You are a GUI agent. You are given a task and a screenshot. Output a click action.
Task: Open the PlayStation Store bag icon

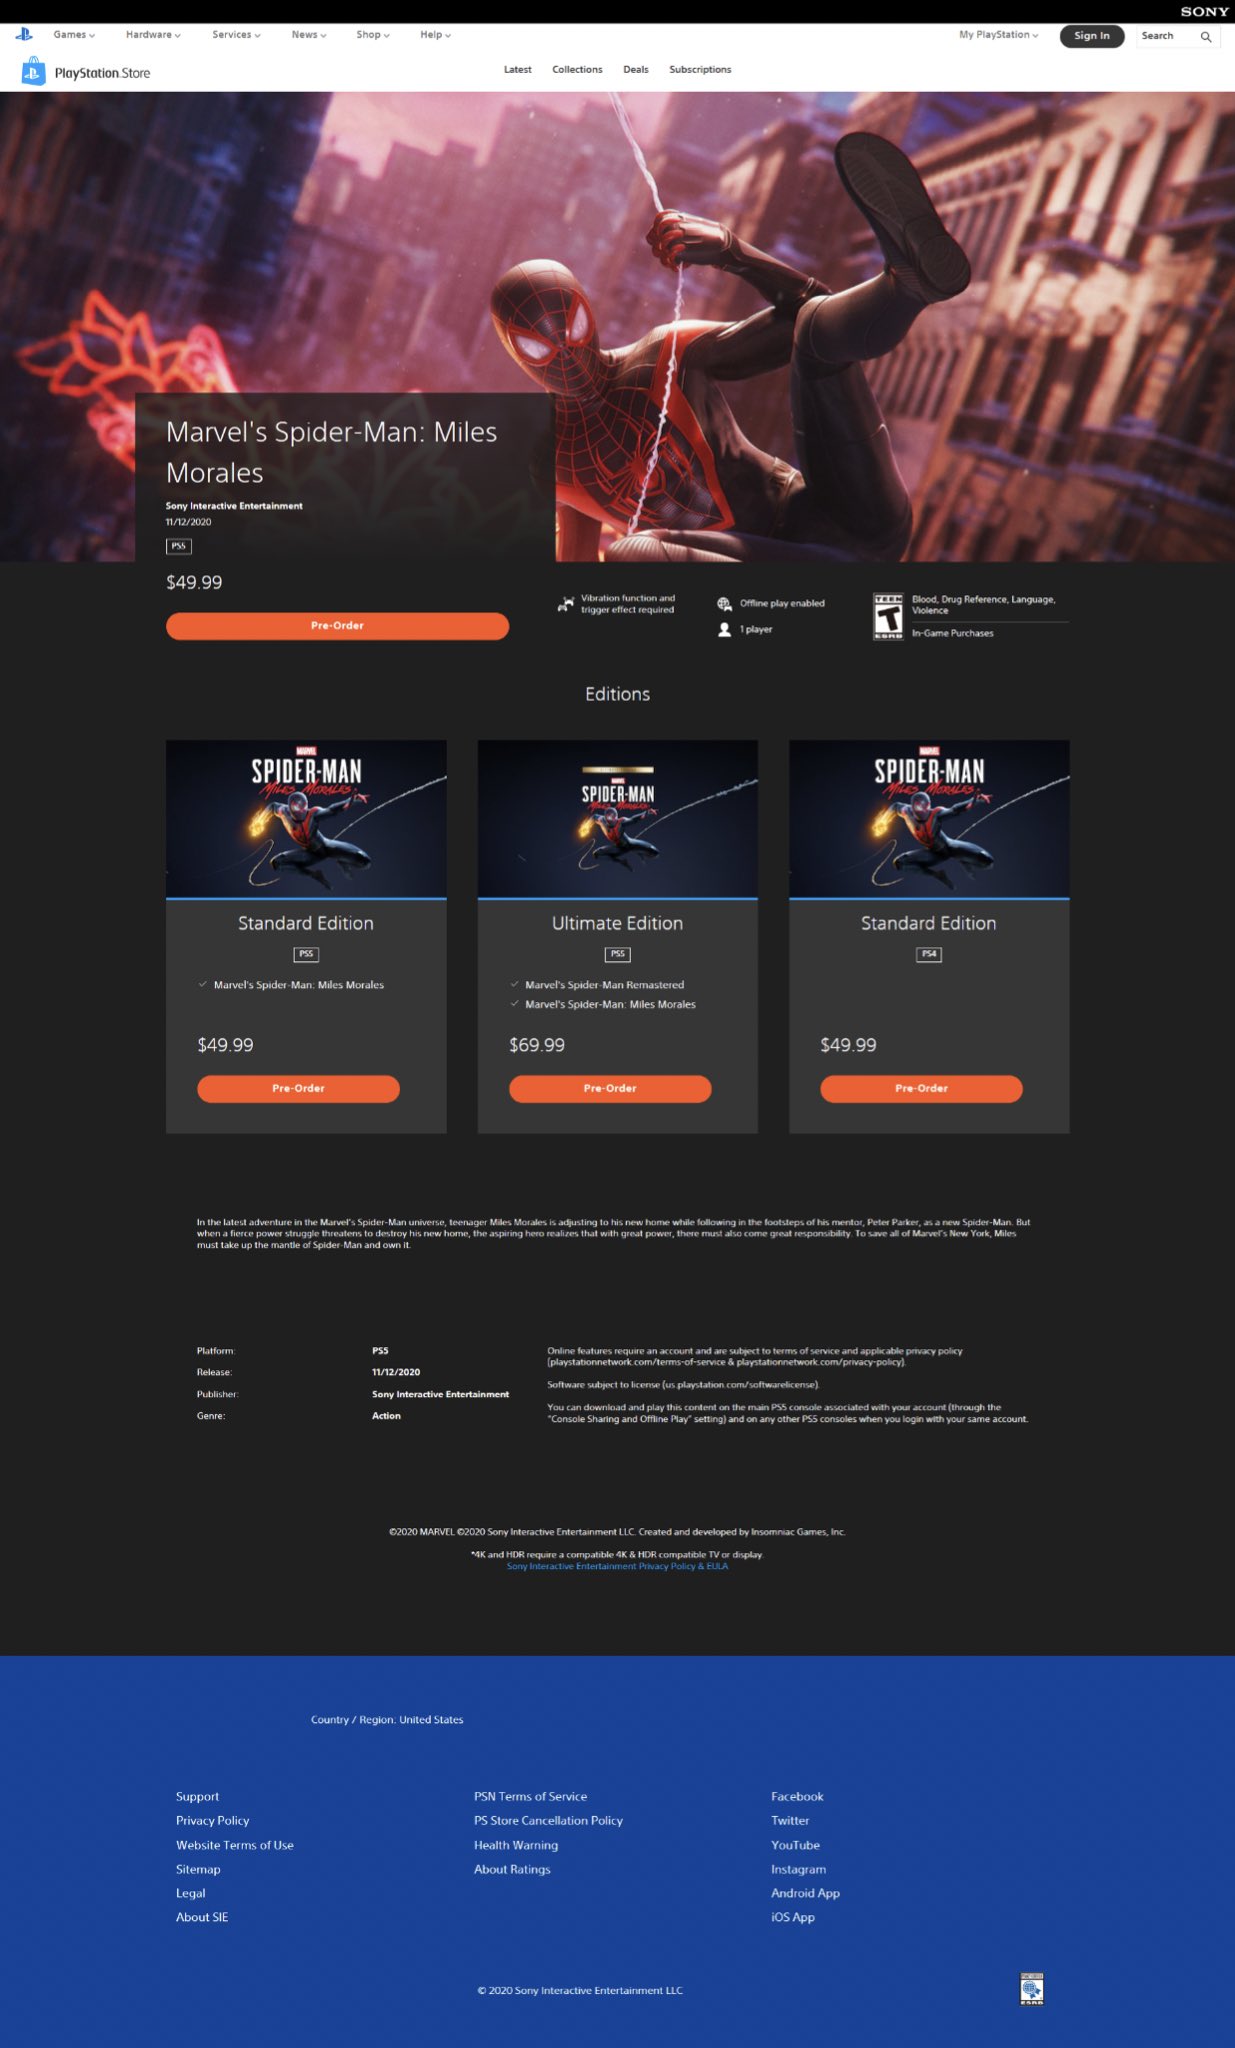(x=34, y=71)
